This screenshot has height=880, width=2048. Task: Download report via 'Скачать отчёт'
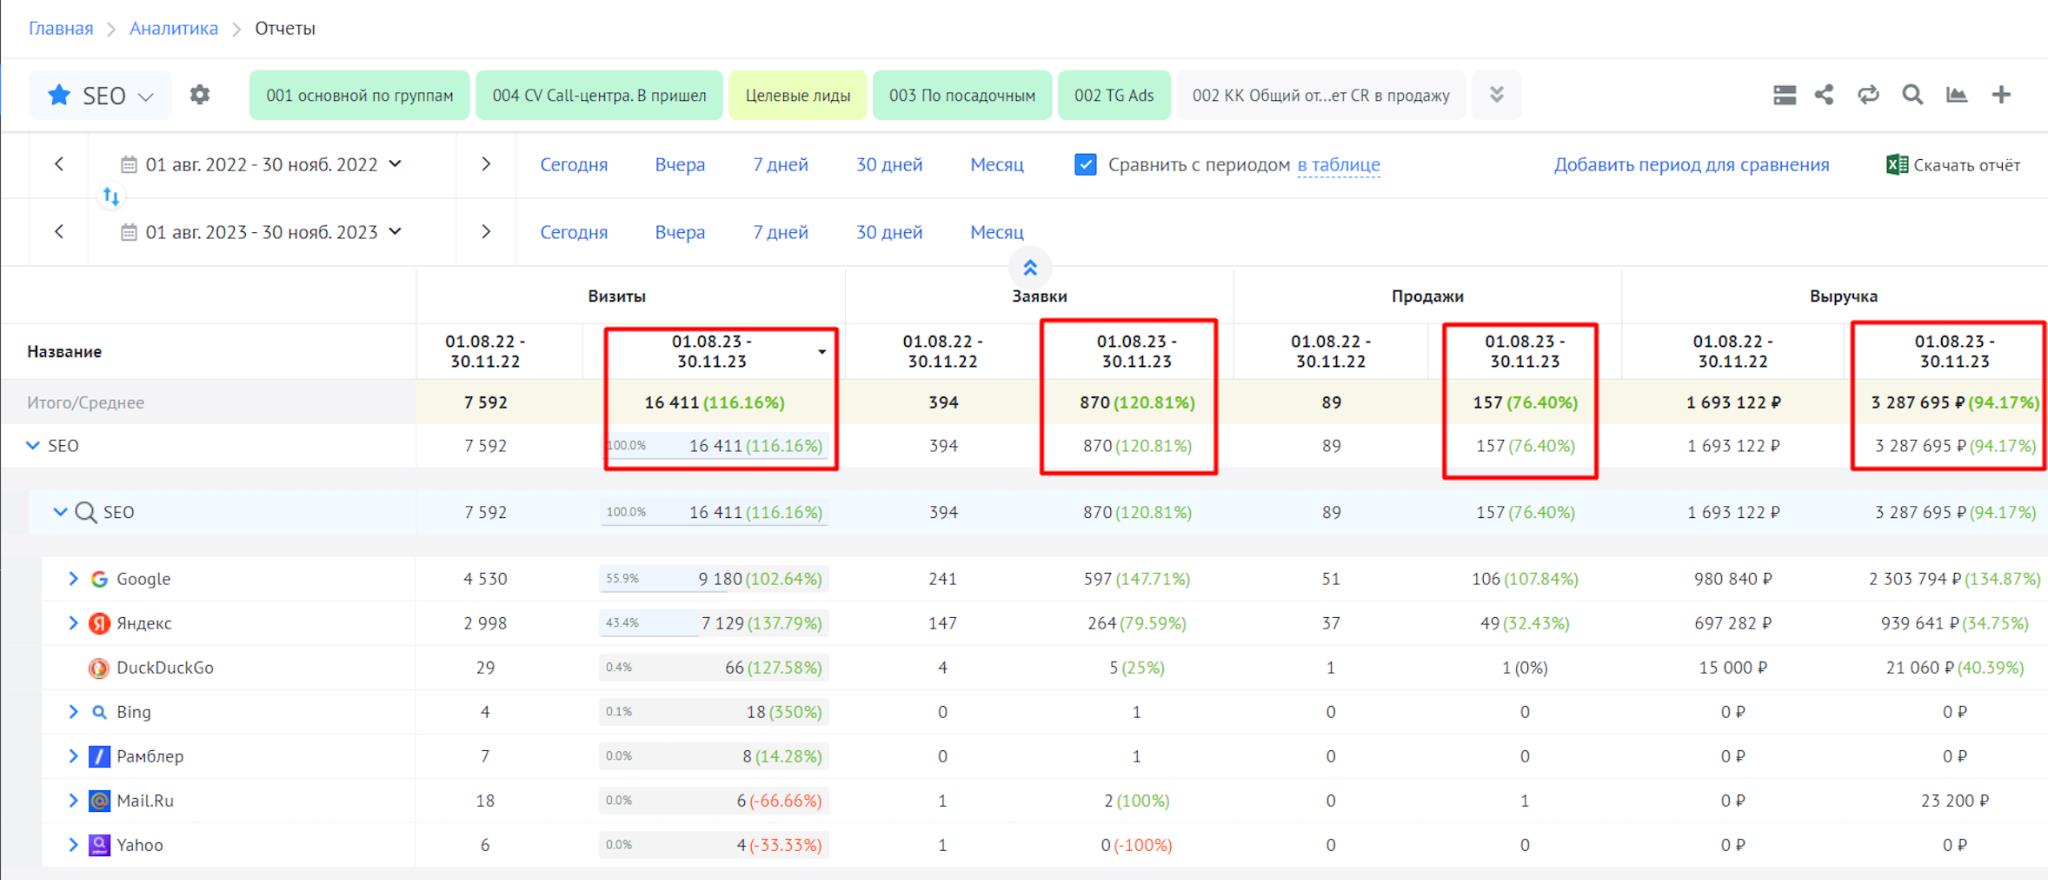pos(1953,165)
